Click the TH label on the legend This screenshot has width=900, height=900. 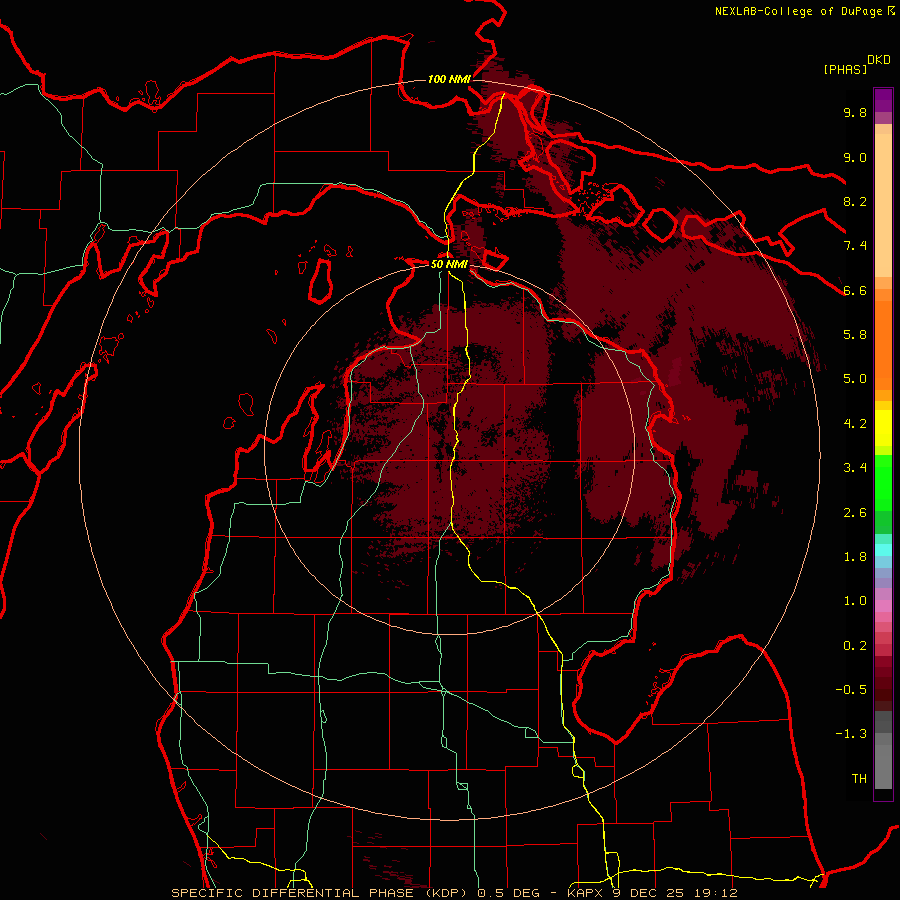pyautogui.click(x=859, y=779)
